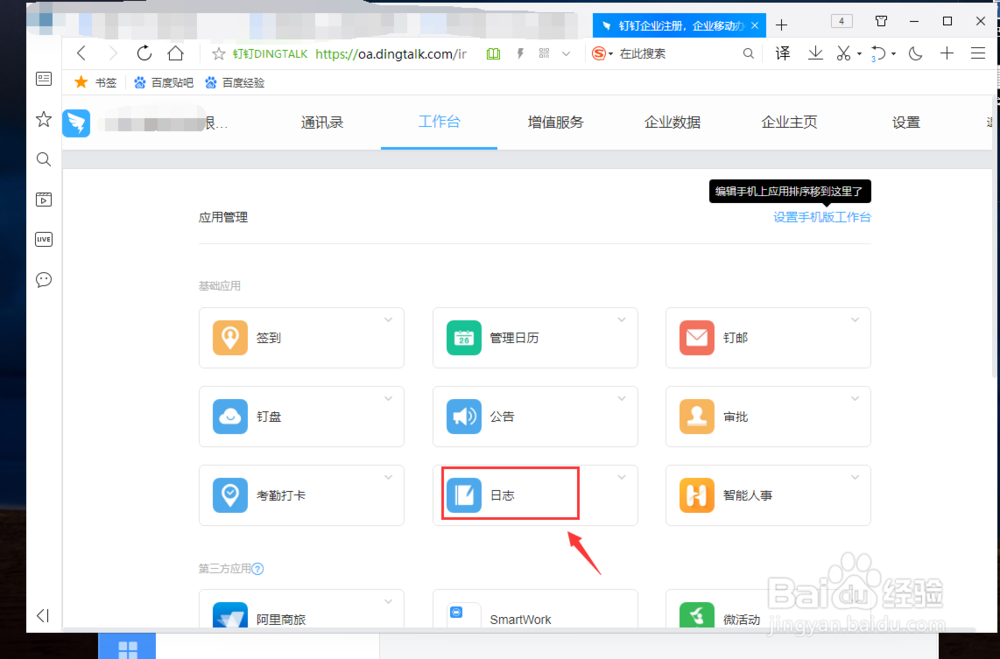1000x659 pixels.
Task: Open the 钉邮 mail app icon
Action: pos(696,337)
